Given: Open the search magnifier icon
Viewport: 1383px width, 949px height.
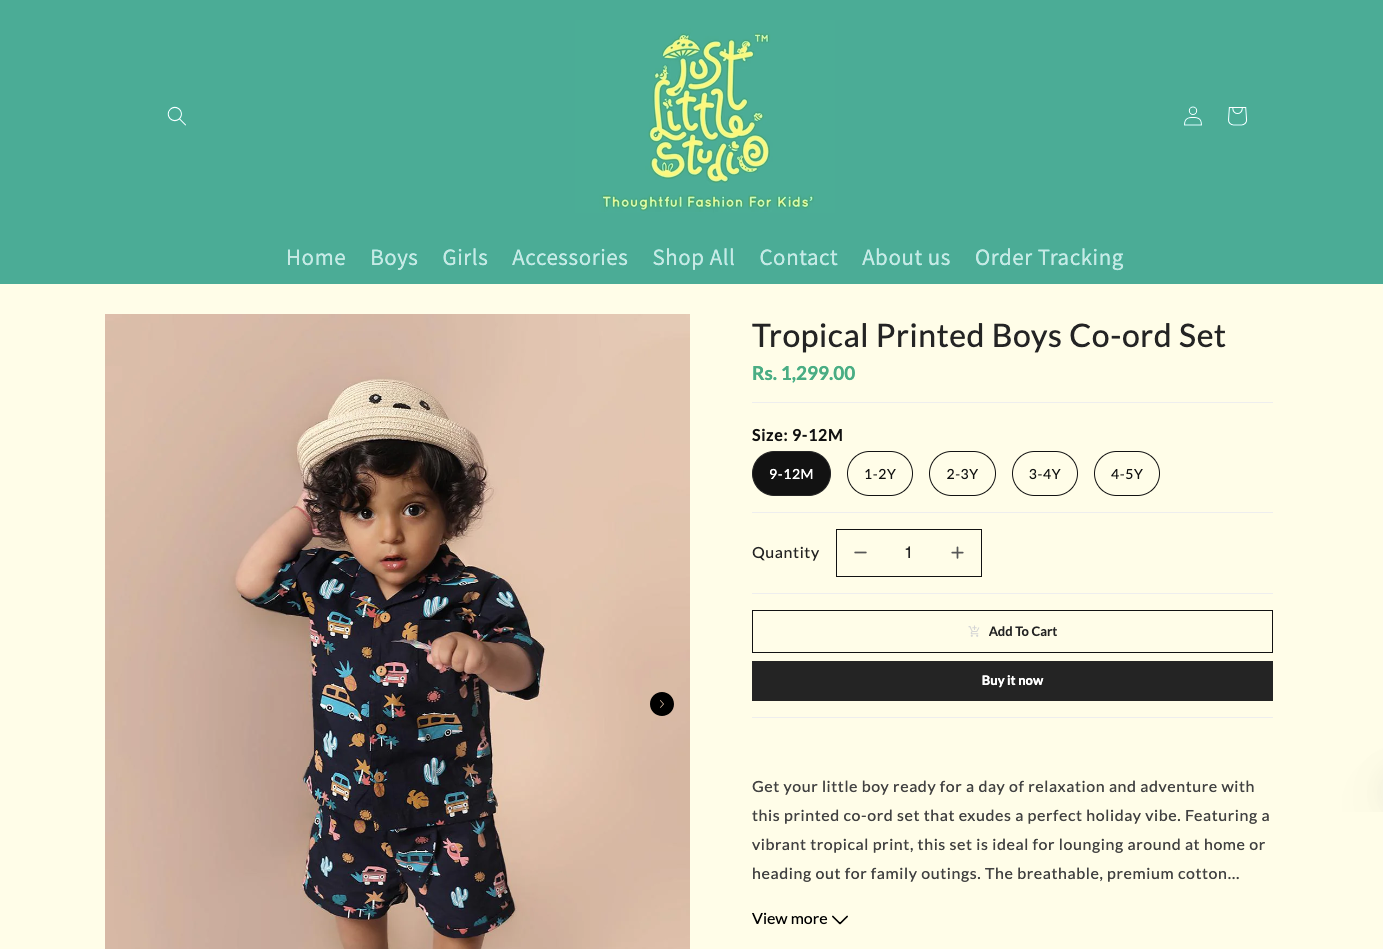Looking at the screenshot, I should 177,116.
